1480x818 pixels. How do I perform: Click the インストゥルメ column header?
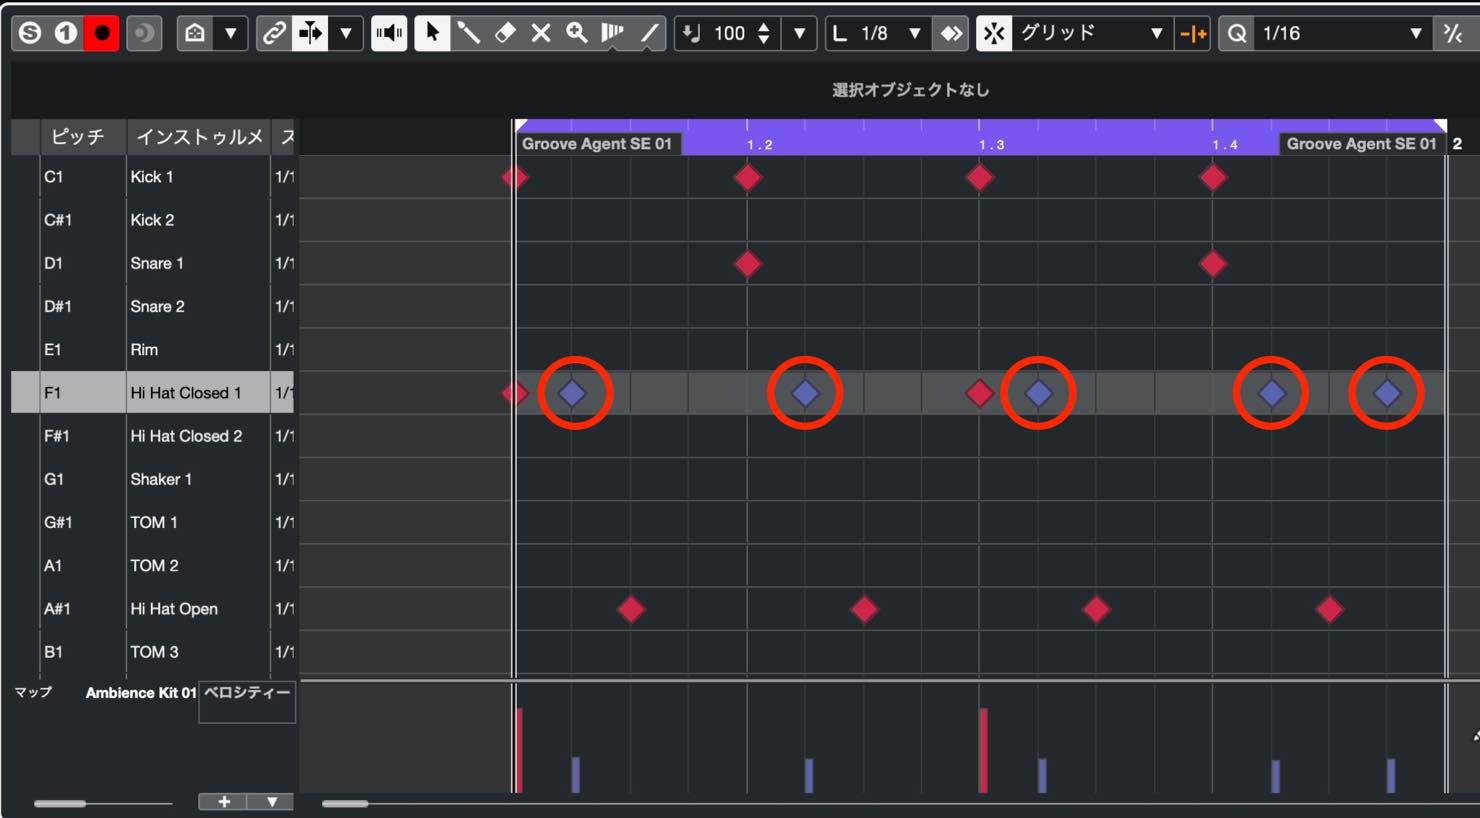(199, 137)
